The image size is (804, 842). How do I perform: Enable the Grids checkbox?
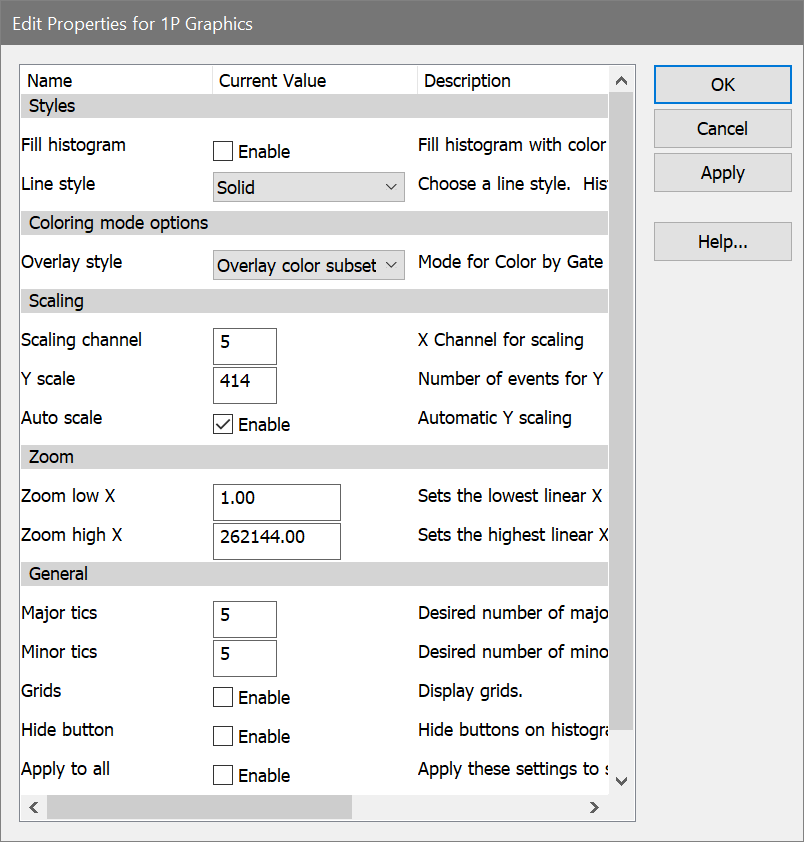pyautogui.click(x=223, y=698)
